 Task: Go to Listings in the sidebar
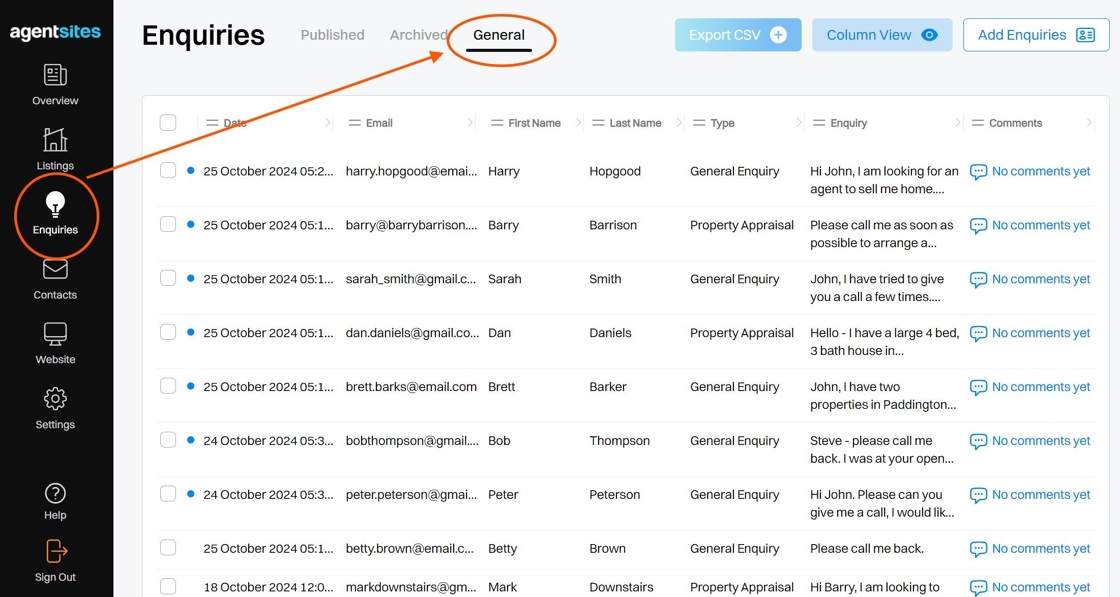point(55,149)
